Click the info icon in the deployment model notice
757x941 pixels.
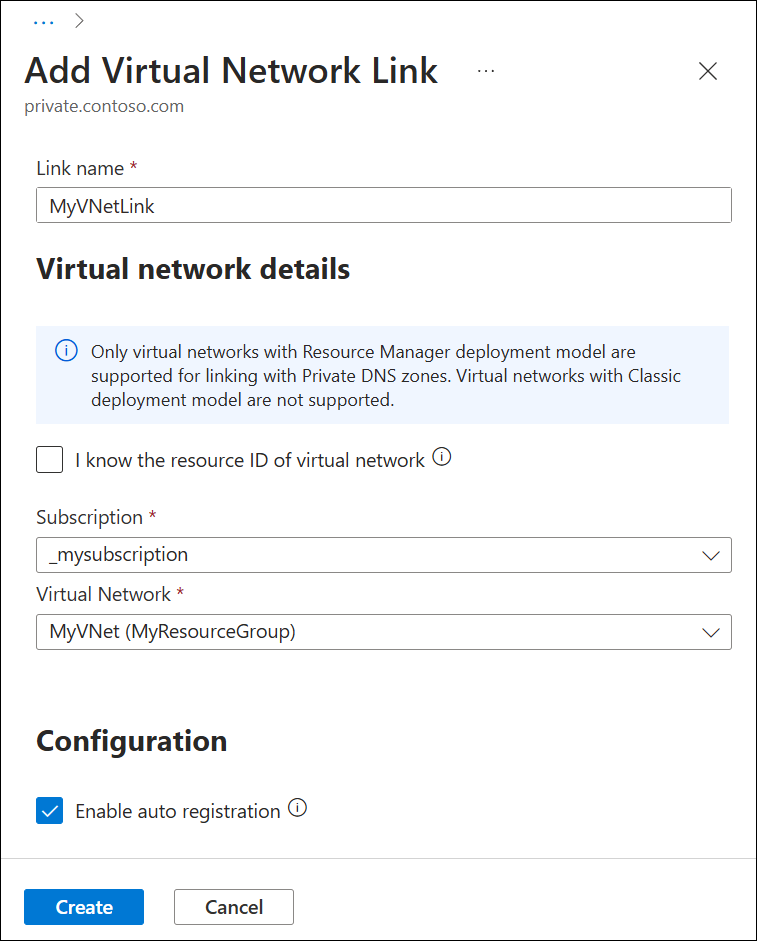coord(66,351)
